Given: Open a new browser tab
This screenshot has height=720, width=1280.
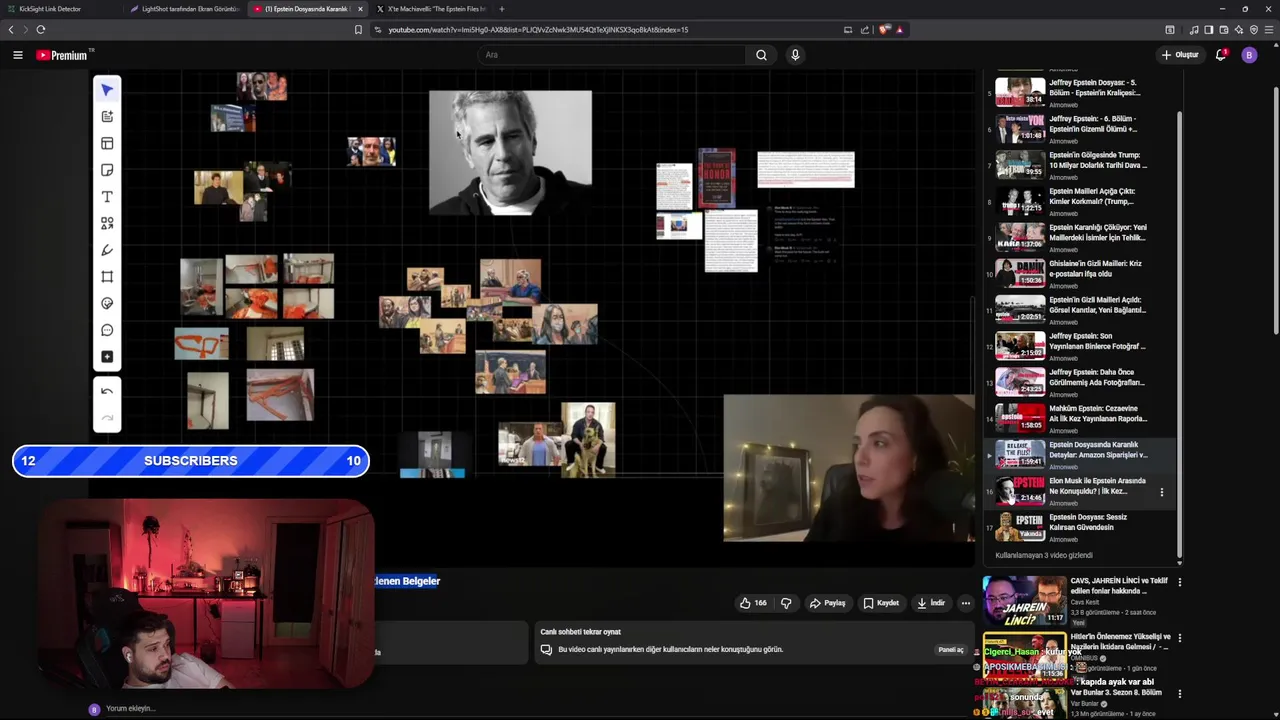Looking at the screenshot, I should coord(502,9).
